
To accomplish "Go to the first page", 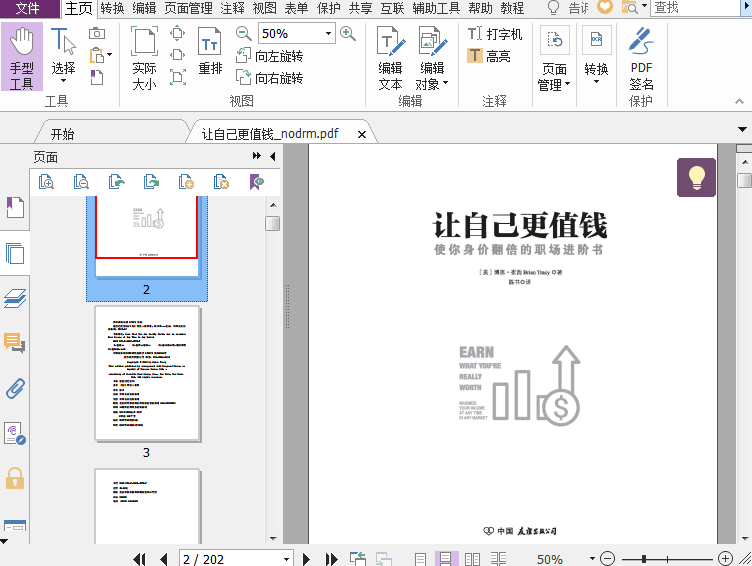I will coord(139,559).
